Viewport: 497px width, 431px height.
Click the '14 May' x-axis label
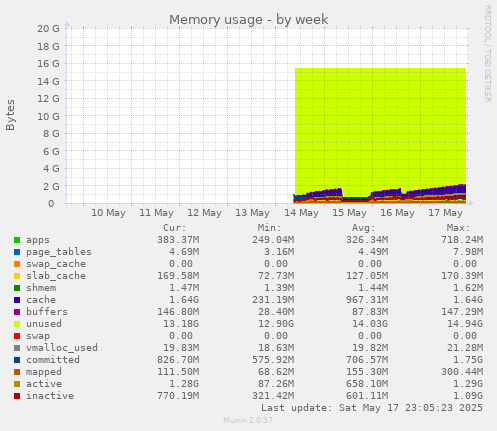[301, 213]
